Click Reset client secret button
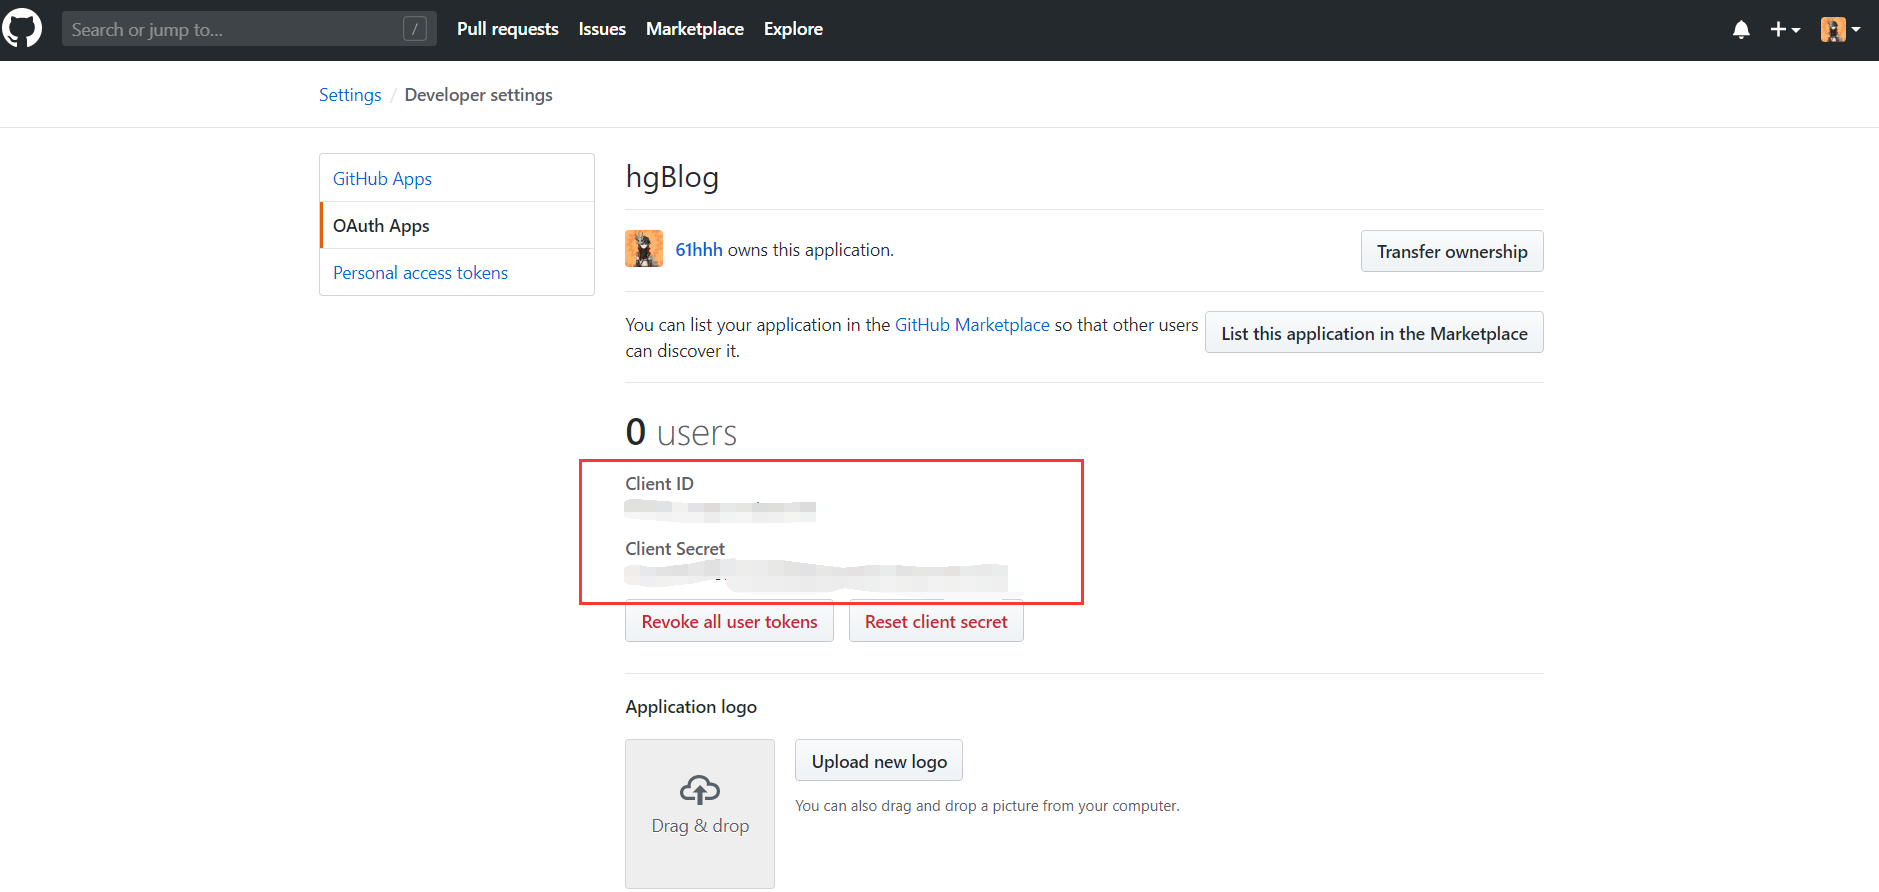Screen dimensions: 1879x892 point(936,621)
